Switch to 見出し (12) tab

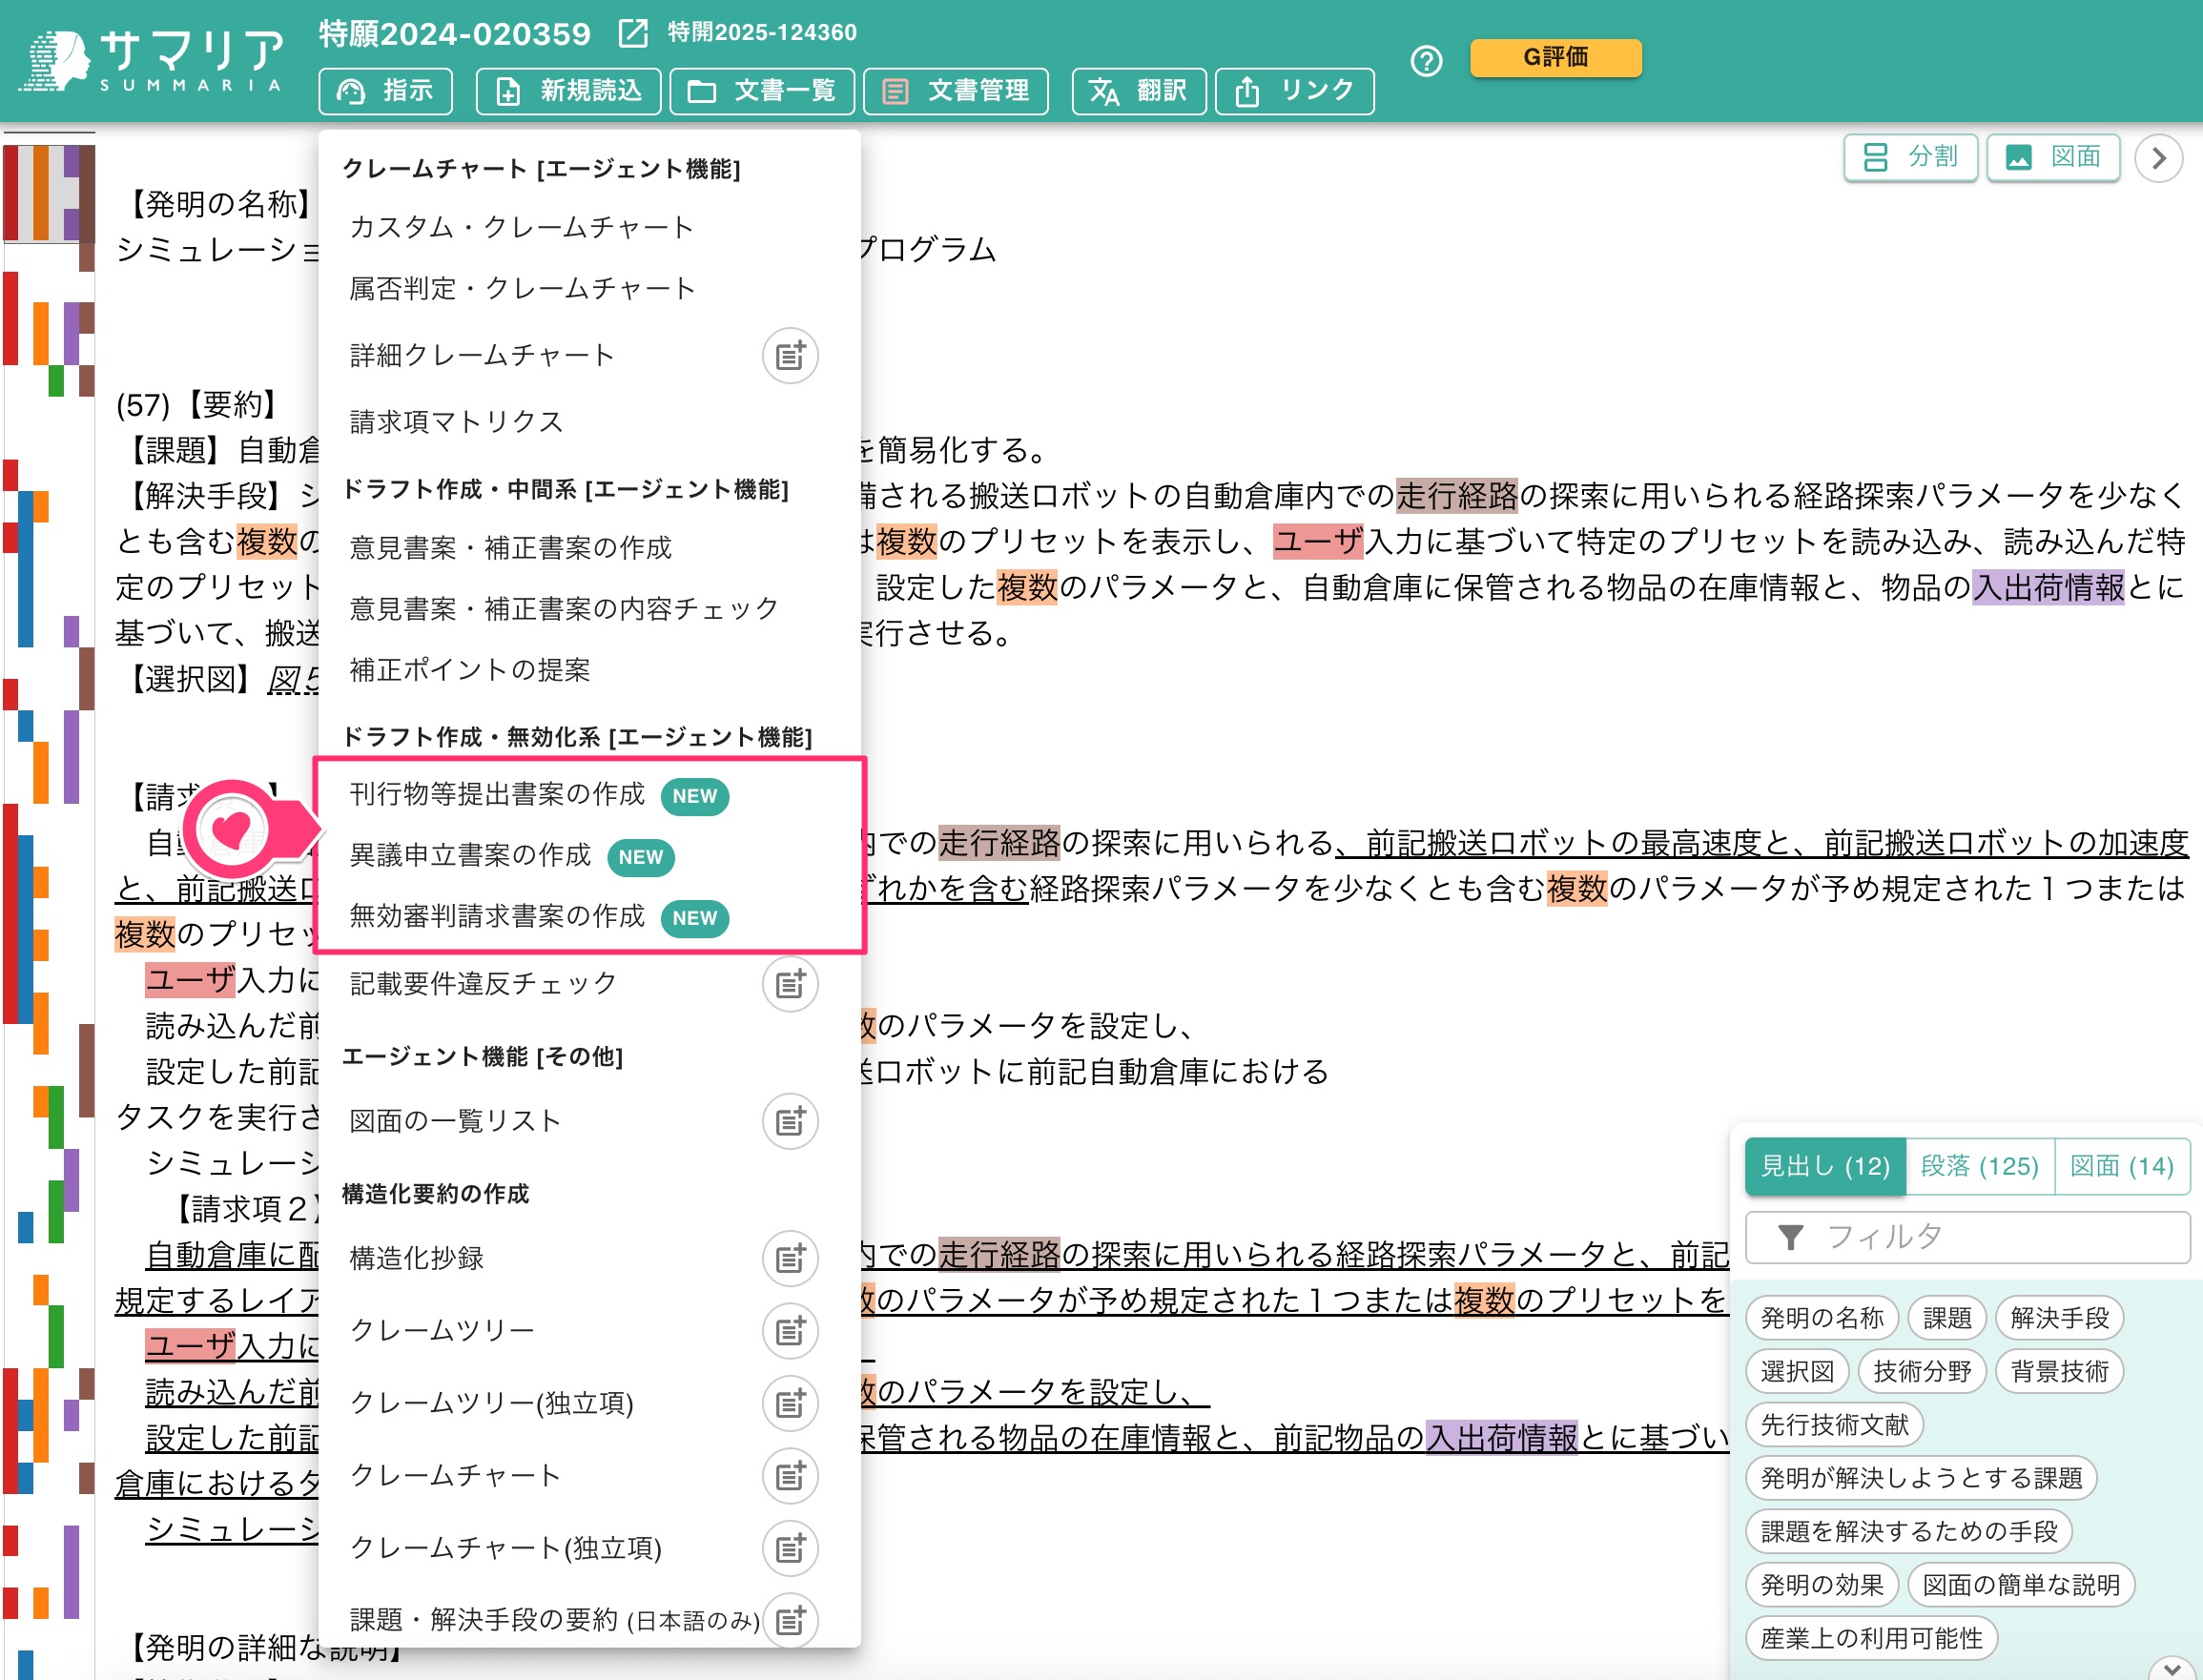tap(1825, 1166)
